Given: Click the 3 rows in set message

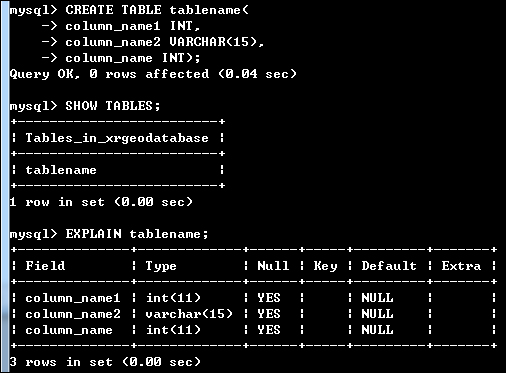Looking at the screenshot, I should click(x=105, y=362).
